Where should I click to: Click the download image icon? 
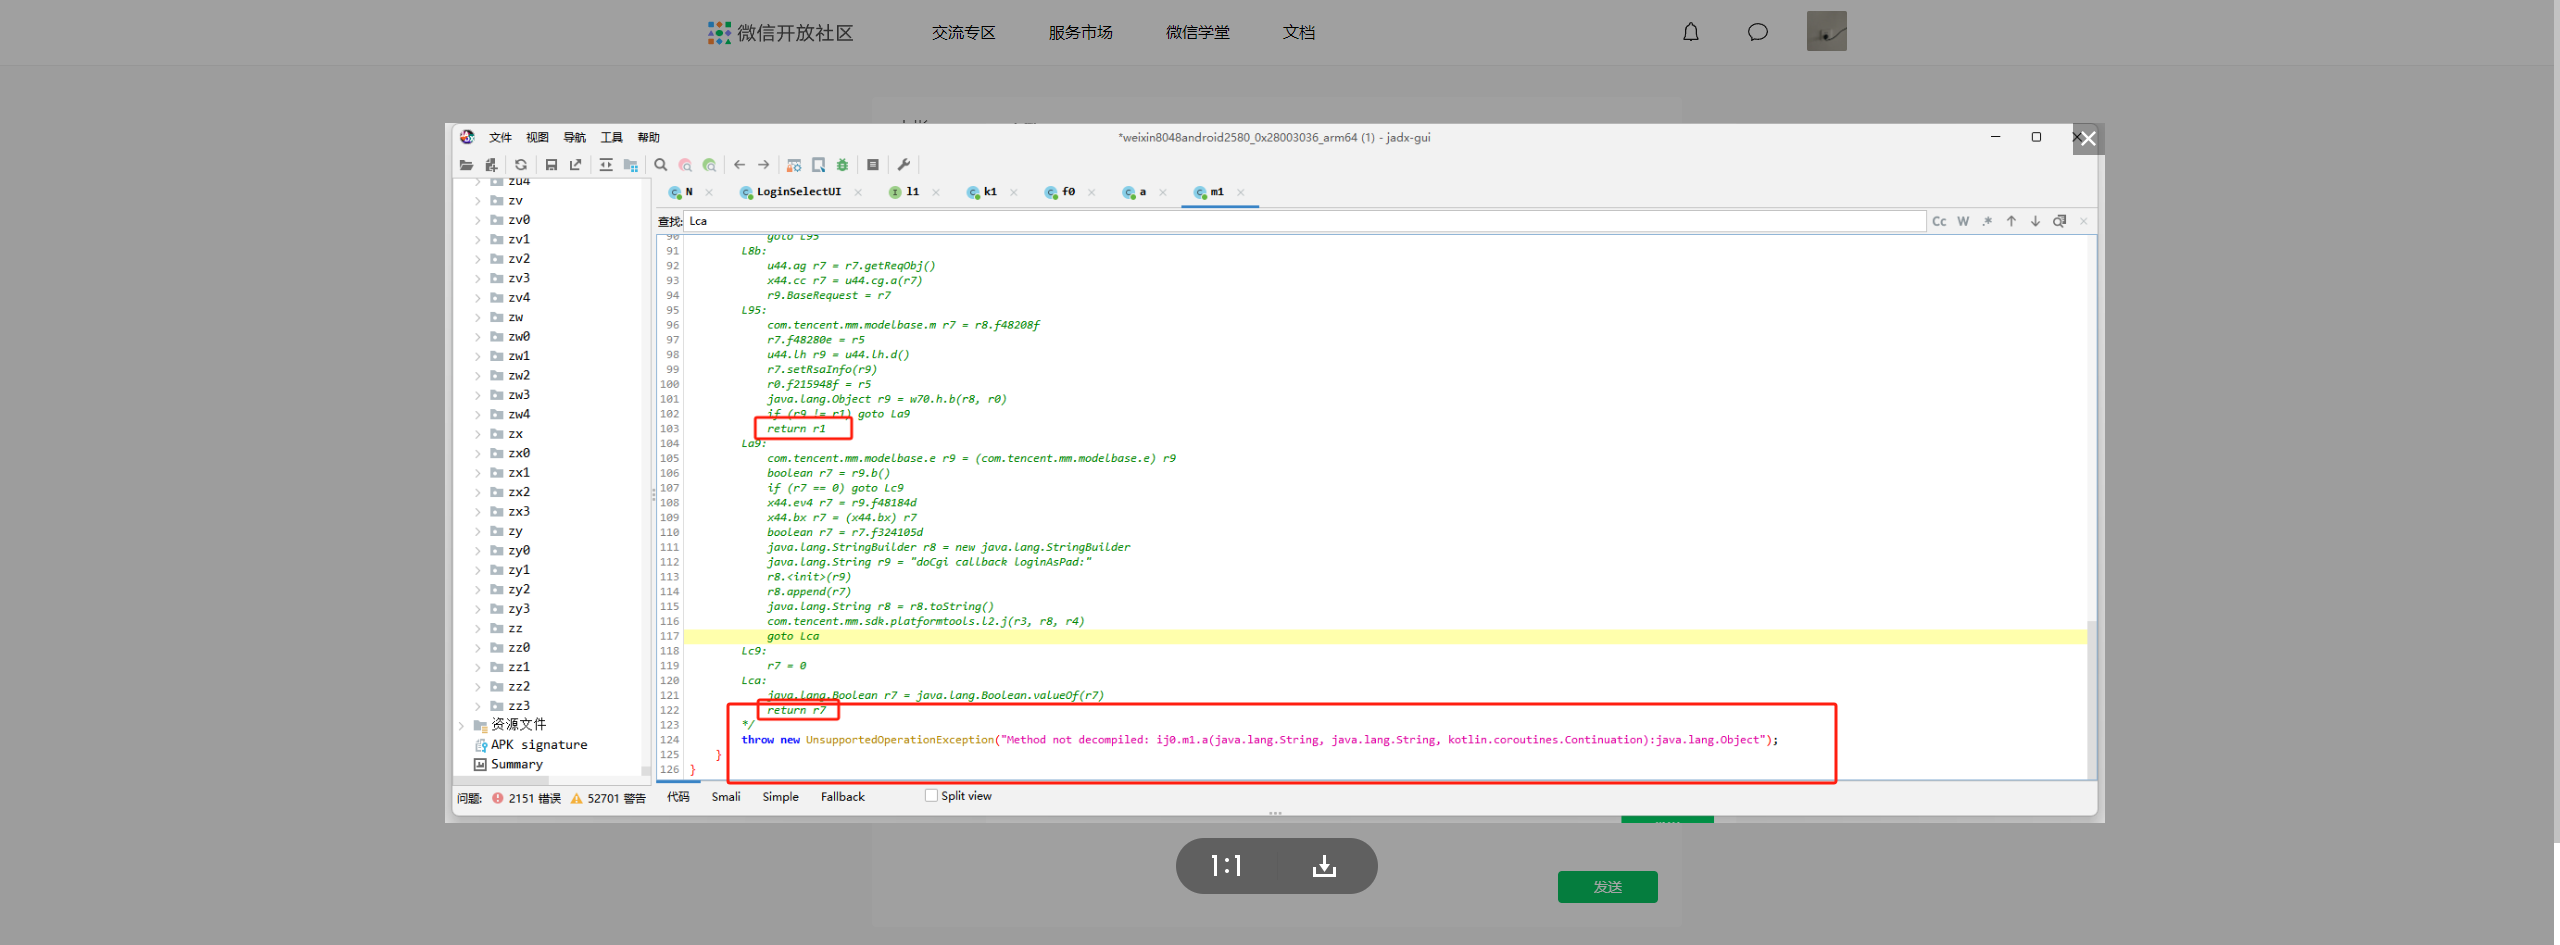pos(1324,866)
